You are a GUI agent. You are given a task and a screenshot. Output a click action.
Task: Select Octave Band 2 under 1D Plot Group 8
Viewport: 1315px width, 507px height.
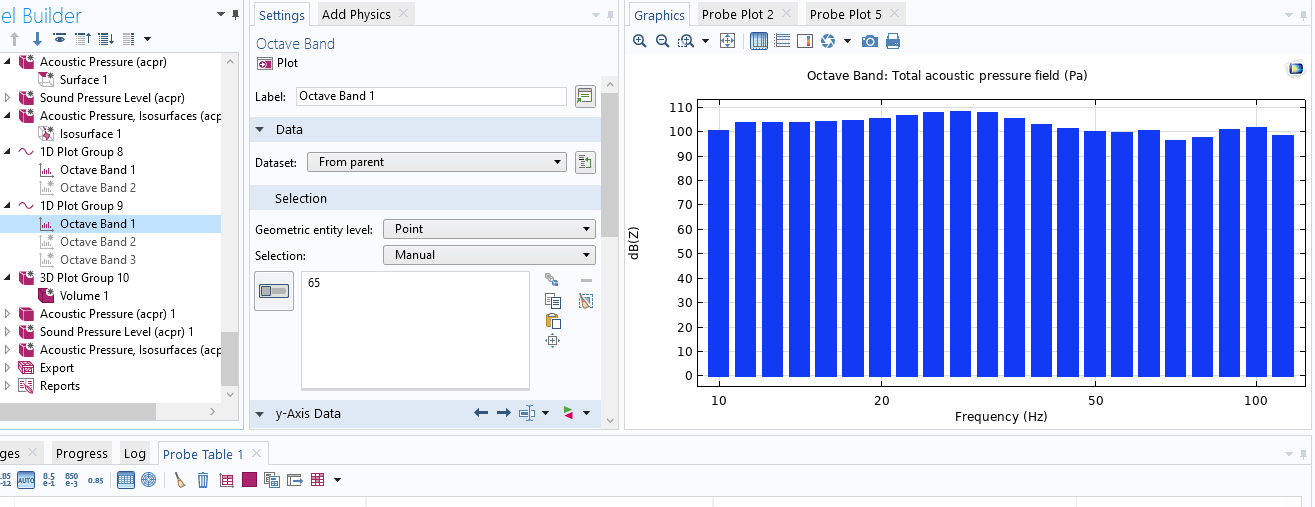pyautogui.click(x=97, y=188)
